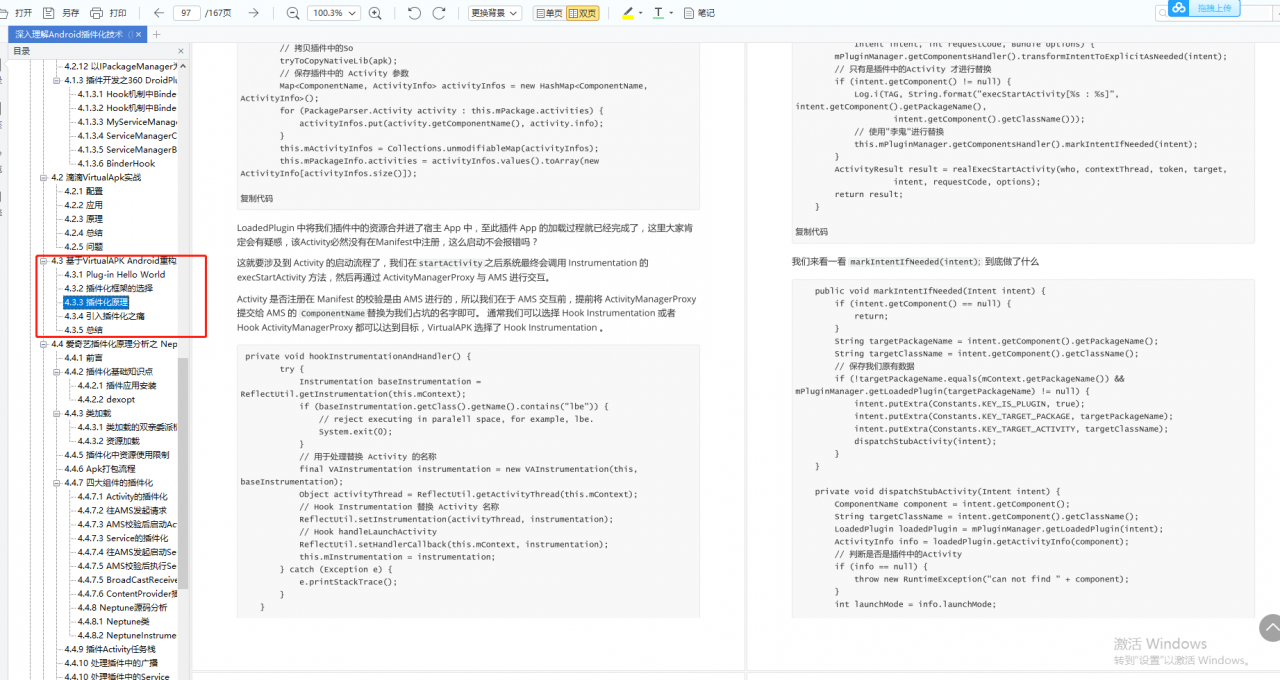
Task: Go to previous page arrow
Action: 160,13
